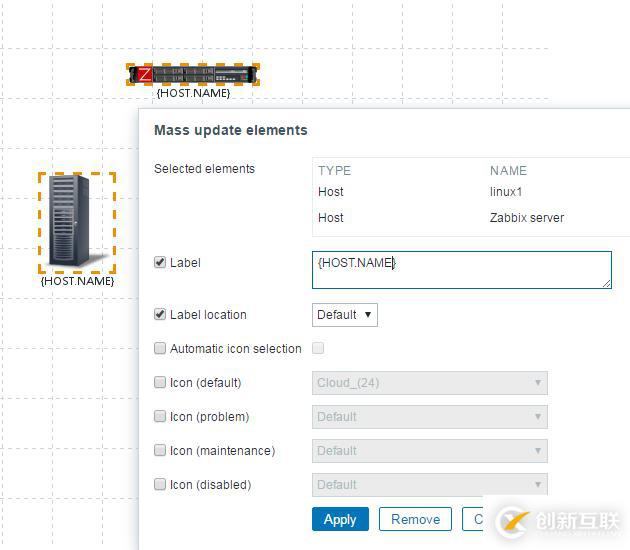630x550 pixels.
Task: Enable the Automatic icon selection update checkbox
Action: 160,348
